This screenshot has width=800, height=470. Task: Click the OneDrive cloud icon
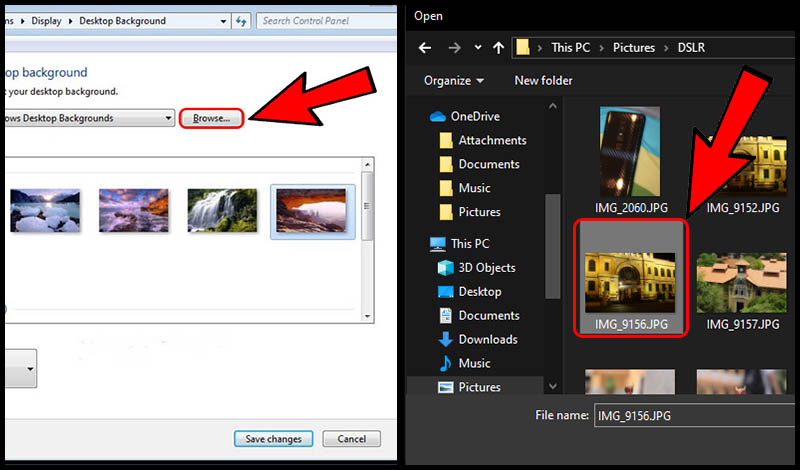point(438,117)
